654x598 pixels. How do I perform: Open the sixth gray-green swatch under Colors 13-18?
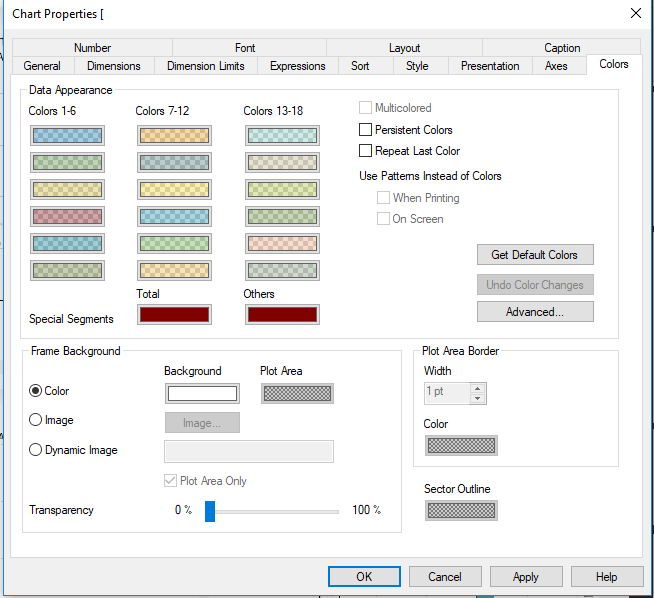(x=282, y=271)
